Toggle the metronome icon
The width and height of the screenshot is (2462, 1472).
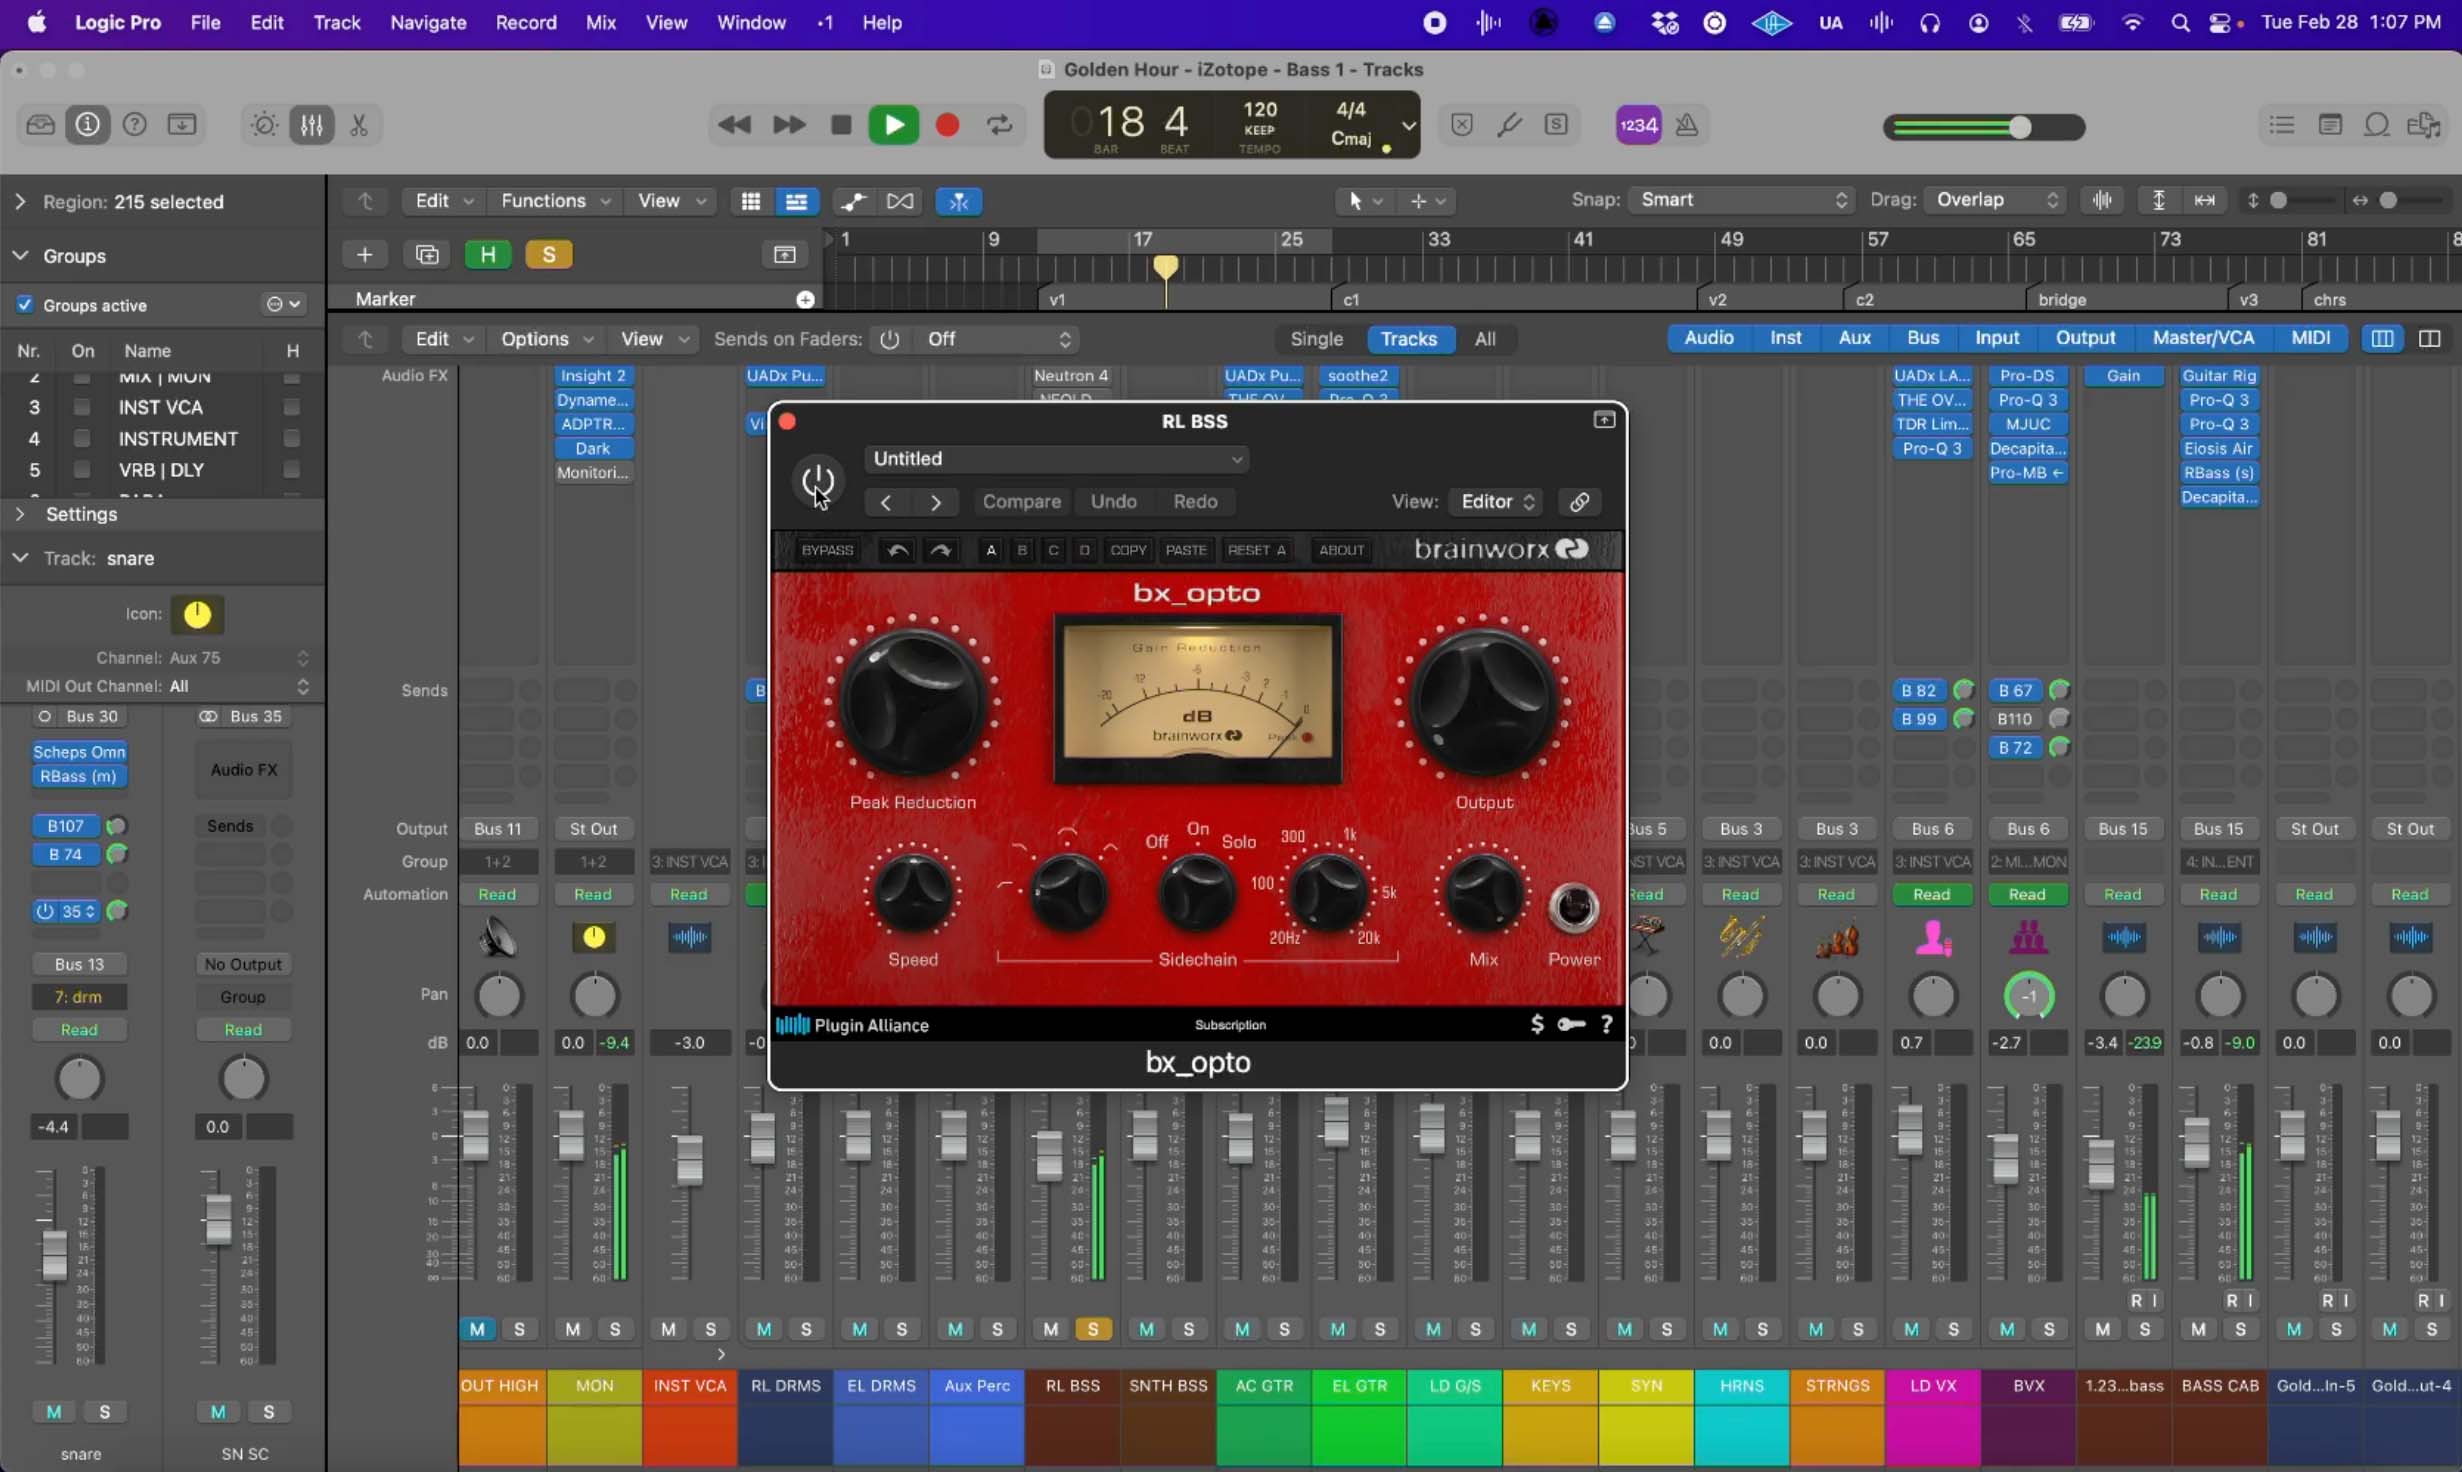1687,125
